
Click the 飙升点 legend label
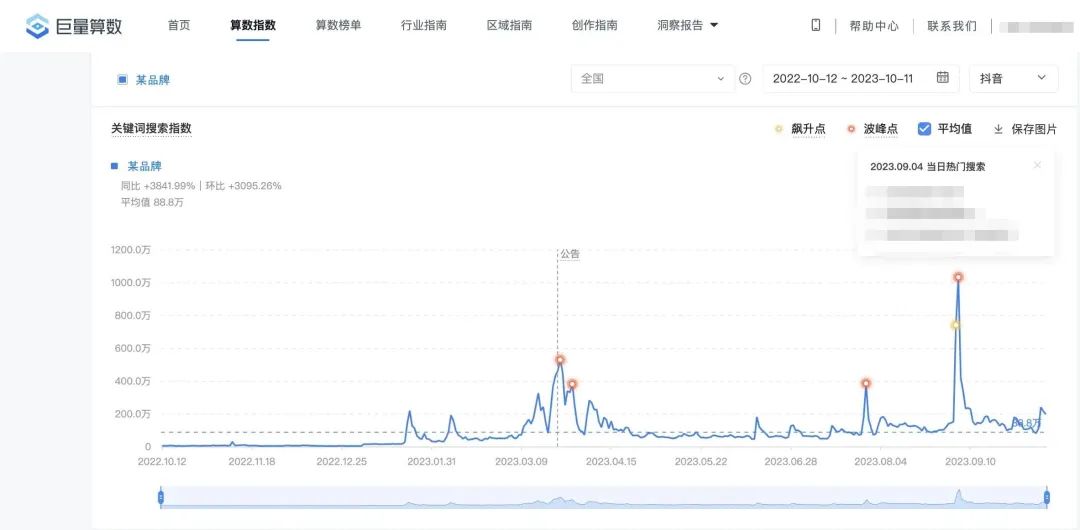809,129
